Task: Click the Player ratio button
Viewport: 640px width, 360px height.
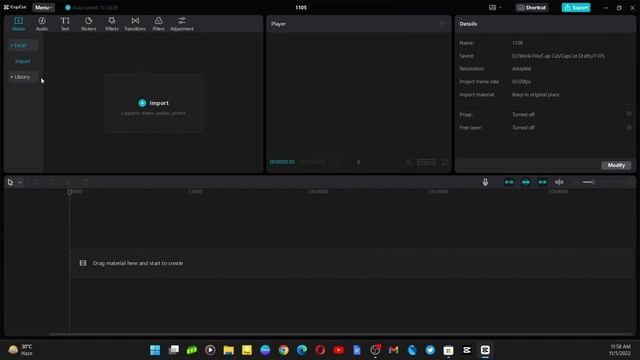Action: (x=426, y=162)
